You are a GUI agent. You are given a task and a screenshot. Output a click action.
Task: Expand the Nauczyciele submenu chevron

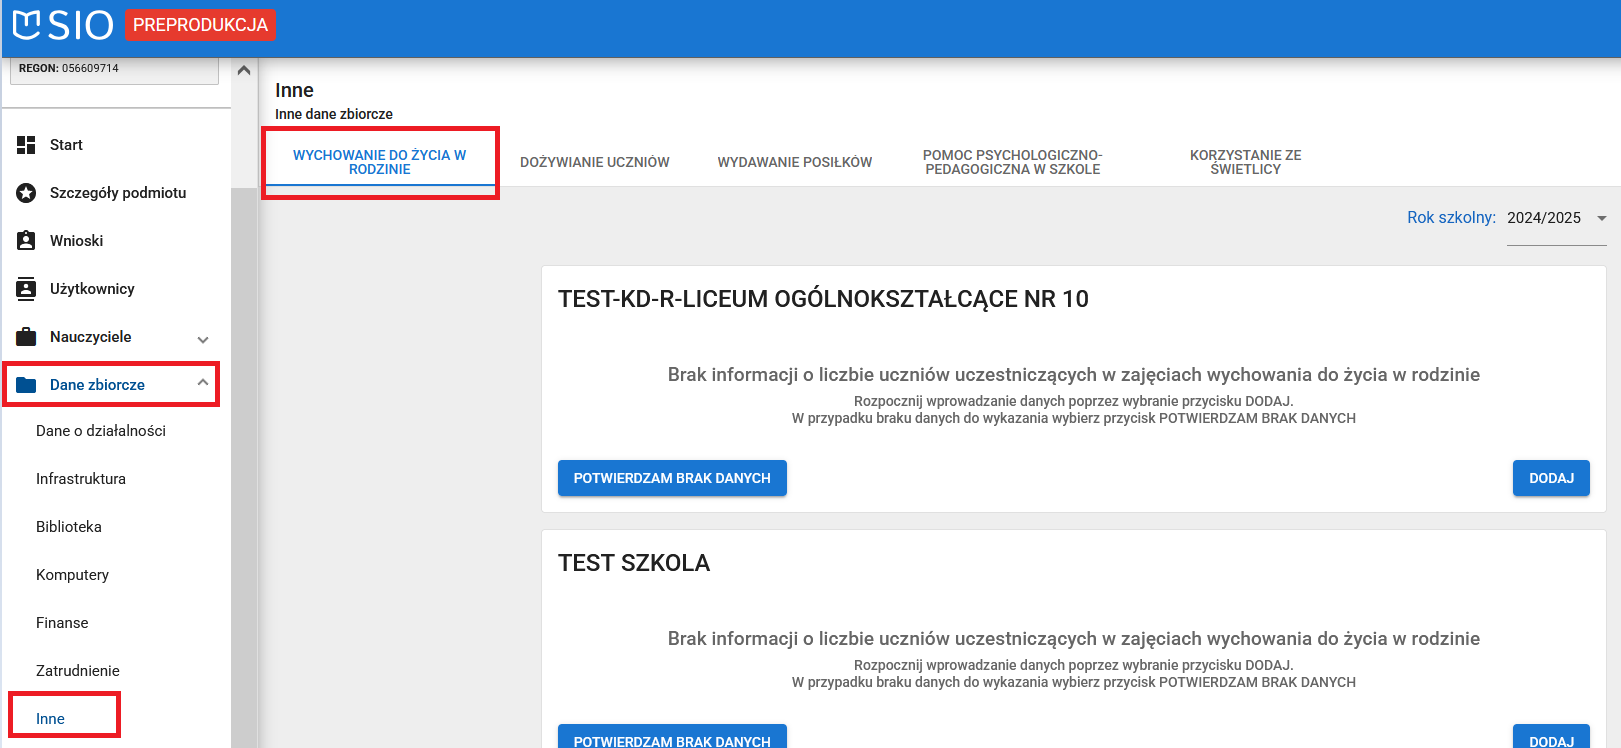(x=203, y=339)
